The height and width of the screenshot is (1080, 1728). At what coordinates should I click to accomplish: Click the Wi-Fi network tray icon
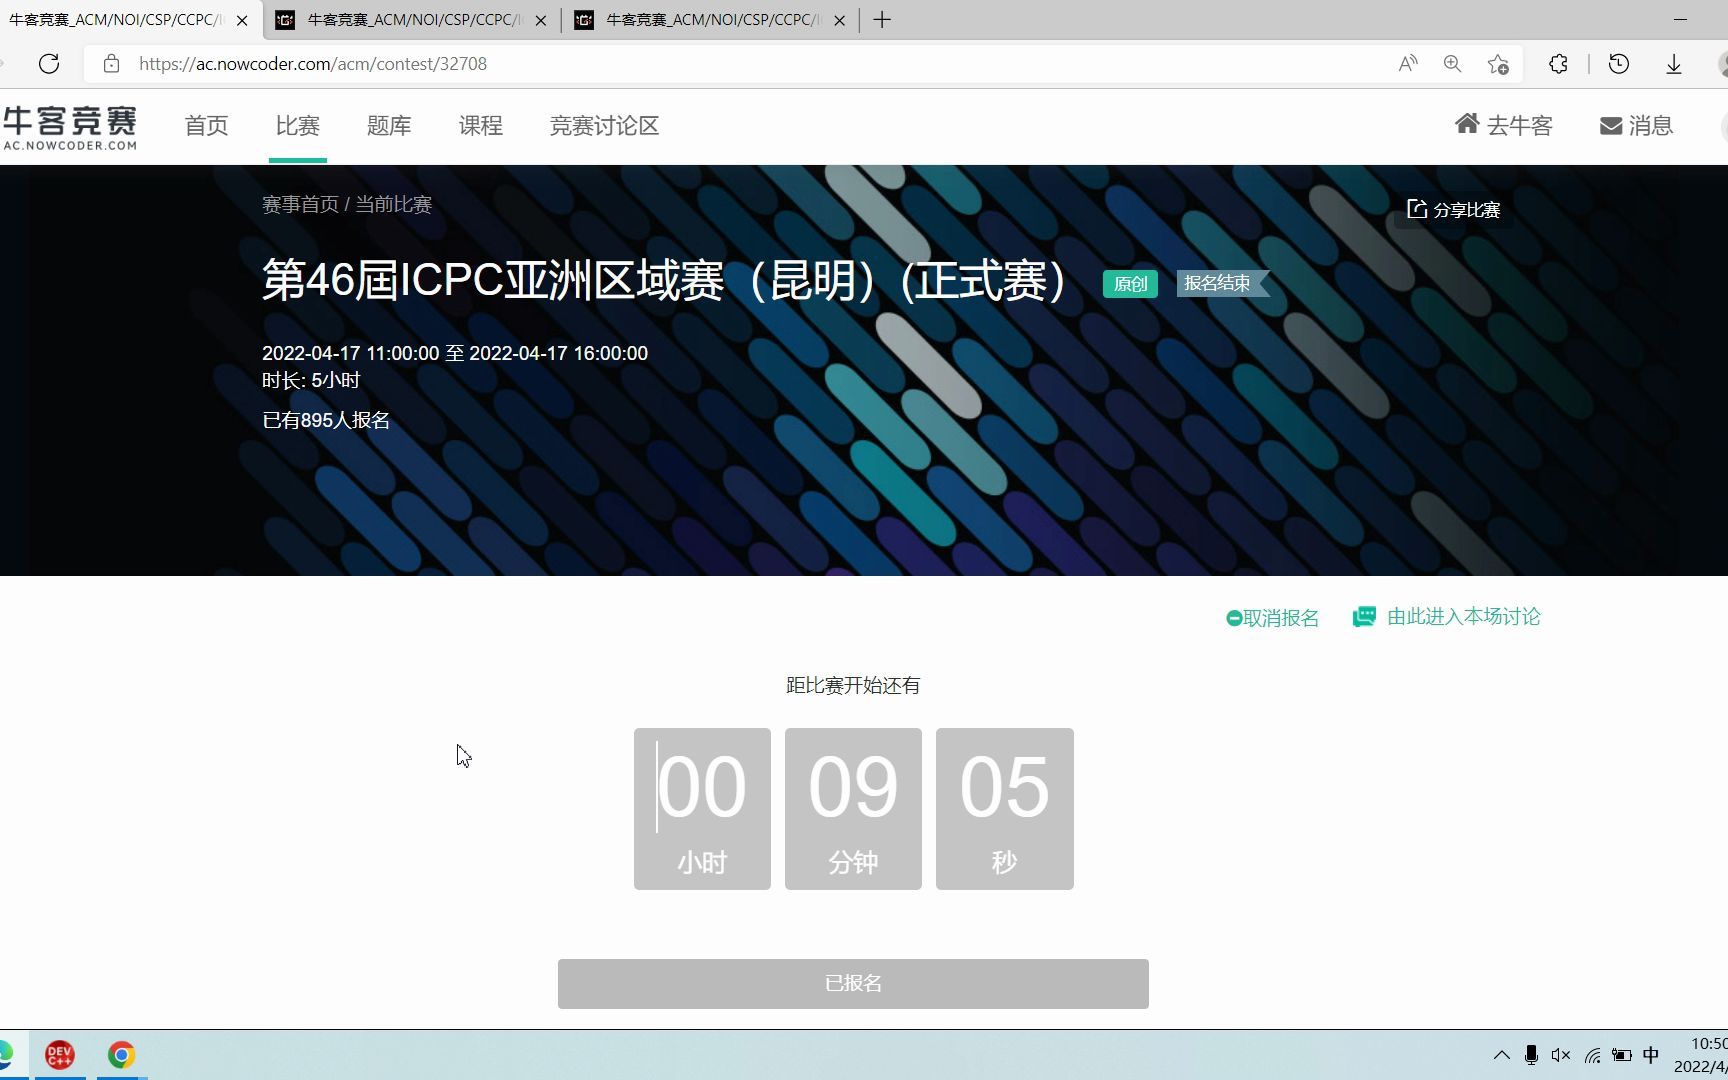pos(1592,1055)
